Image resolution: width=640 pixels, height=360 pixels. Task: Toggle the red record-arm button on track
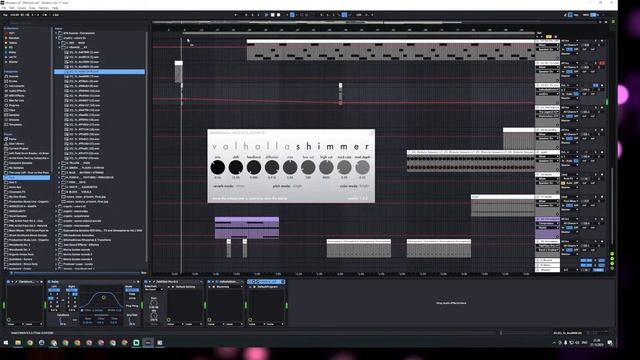[602, 63]
